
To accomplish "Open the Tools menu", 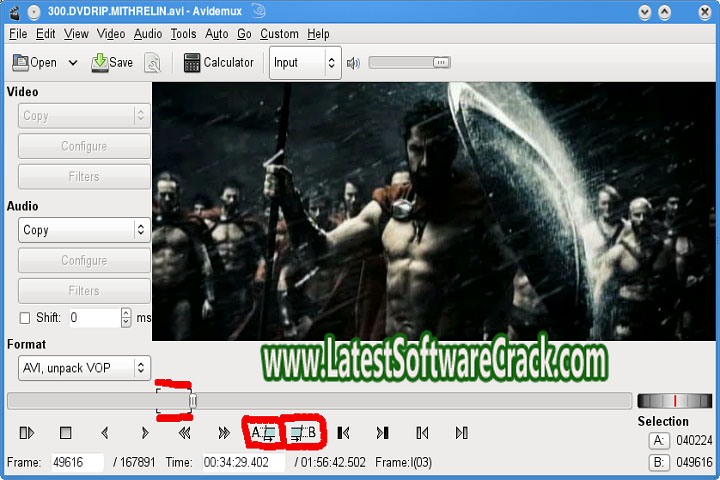I will point(183,34).
